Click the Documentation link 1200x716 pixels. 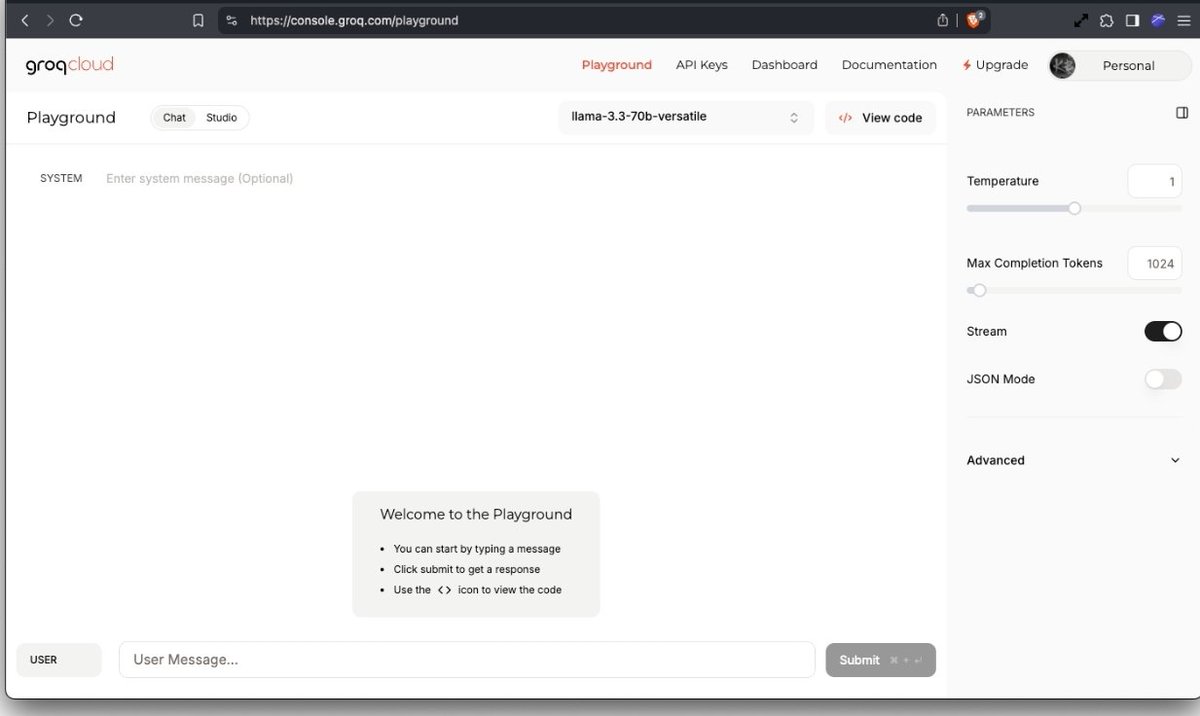888,64
